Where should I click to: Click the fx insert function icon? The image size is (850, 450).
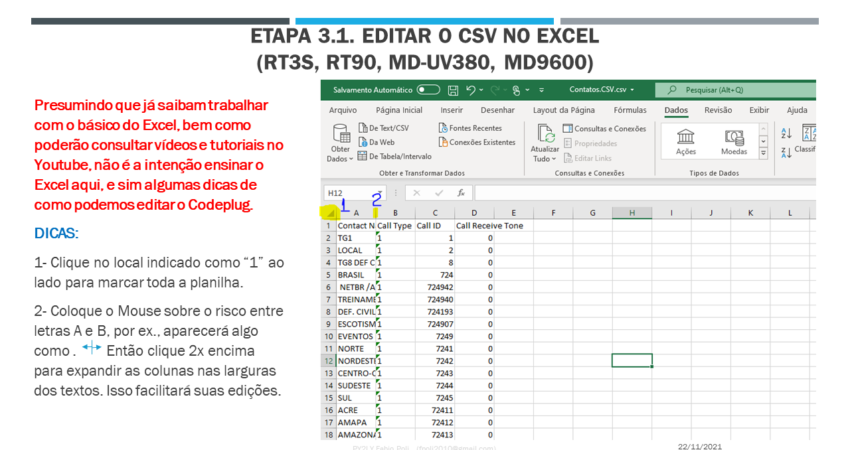(461, 193)
